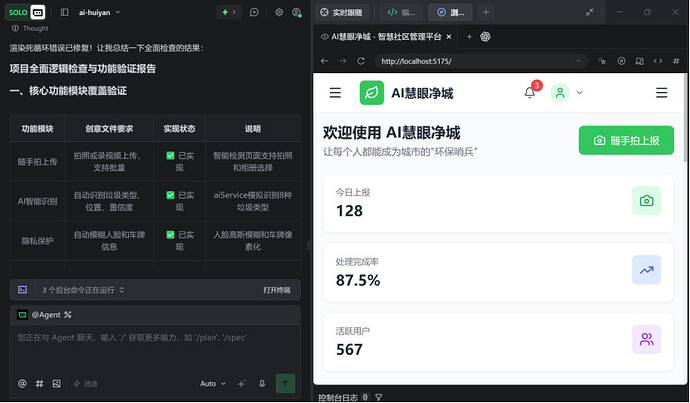Open the ai-huiyan project dropdown

[x=99, y=12]
